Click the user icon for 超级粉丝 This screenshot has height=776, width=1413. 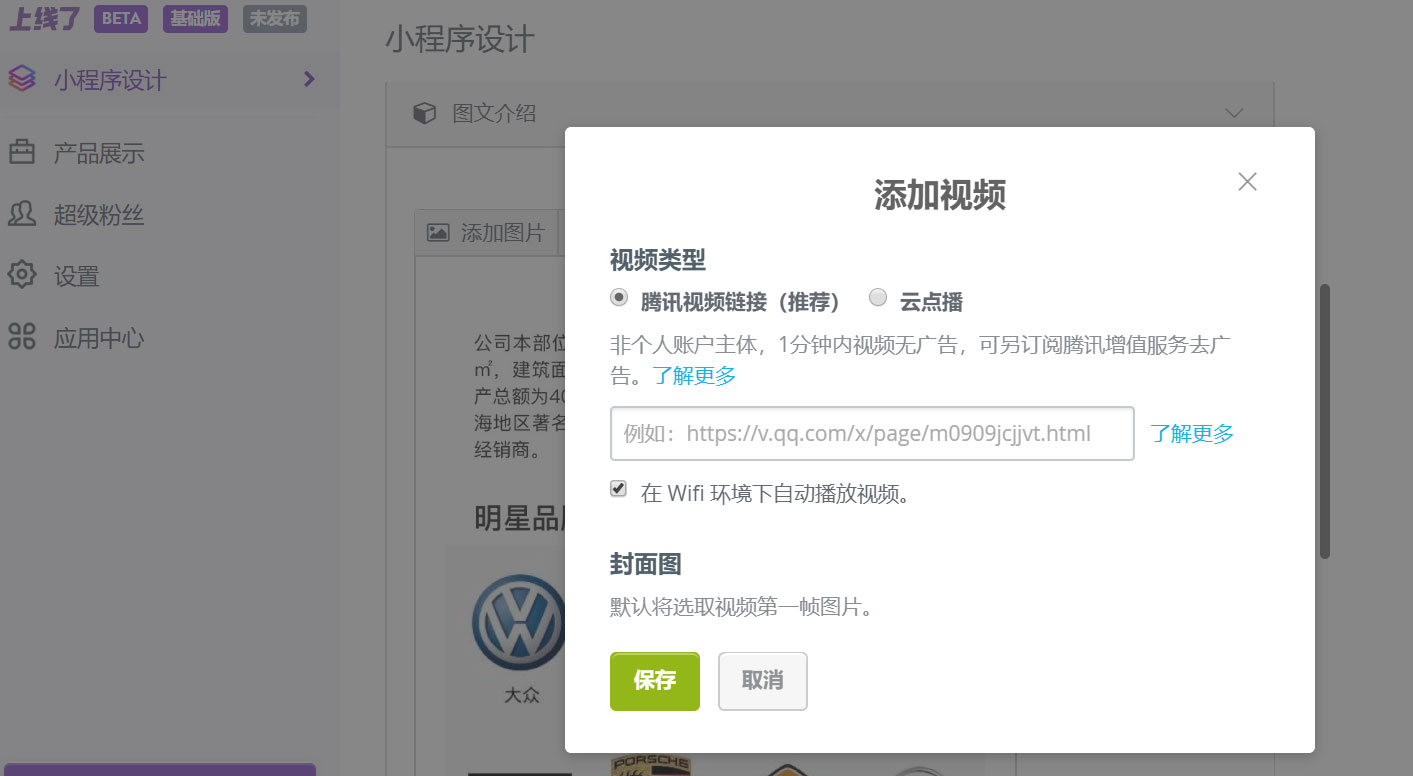pos(22,214)
